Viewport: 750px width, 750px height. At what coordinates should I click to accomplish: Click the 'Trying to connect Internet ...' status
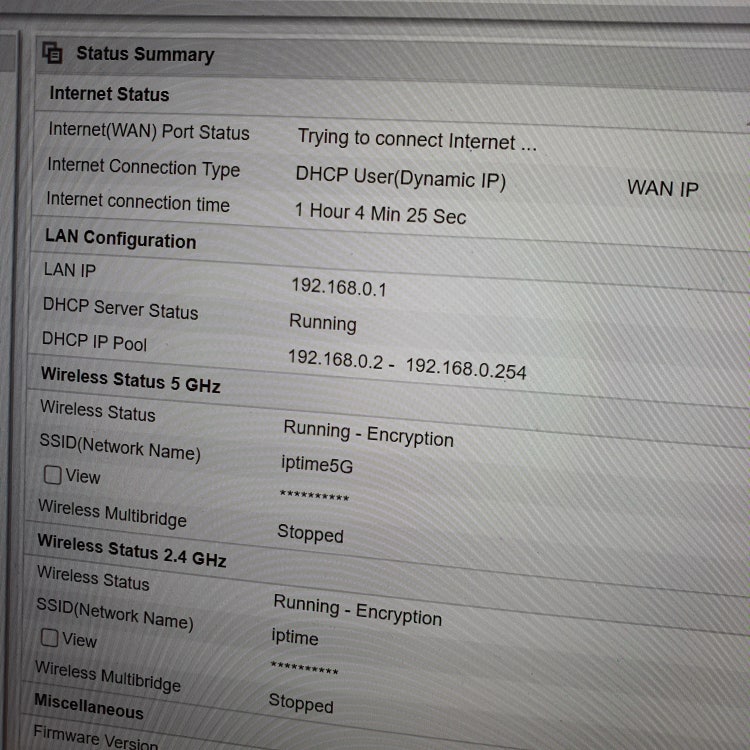tap(416, 141)
